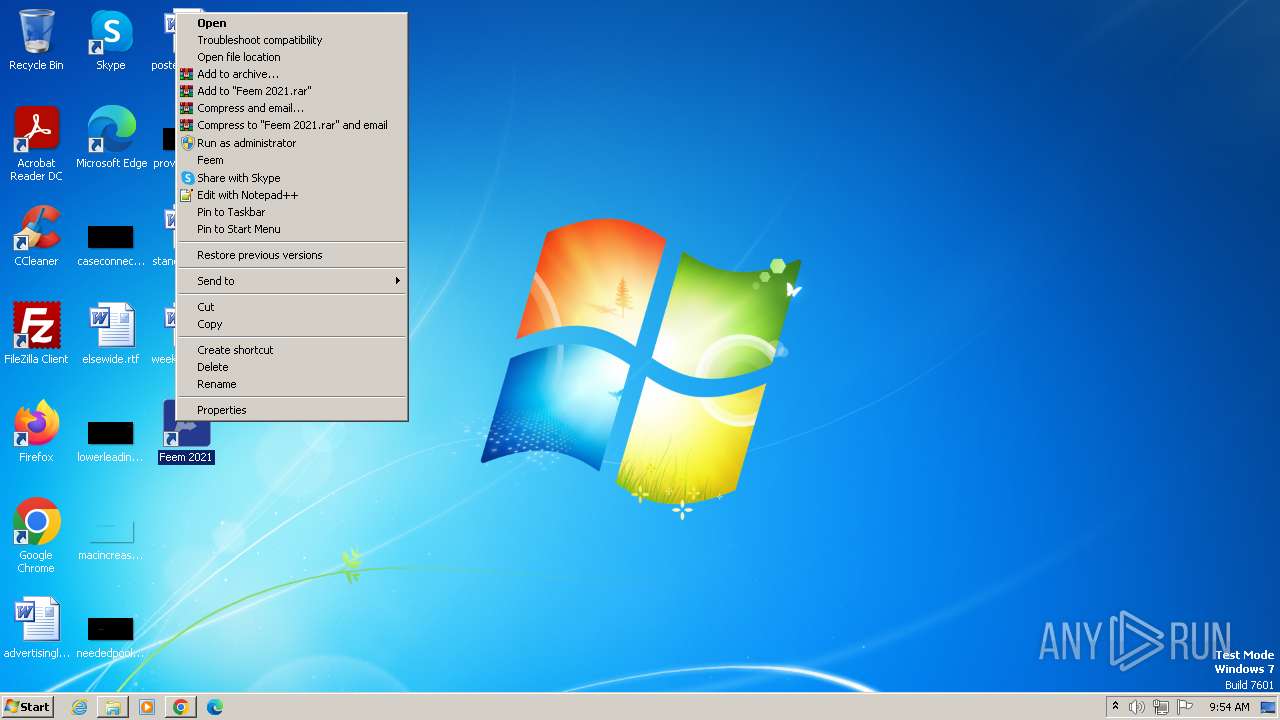Show hidden tray icons arrow
1280x720 pixels.
1115,707
